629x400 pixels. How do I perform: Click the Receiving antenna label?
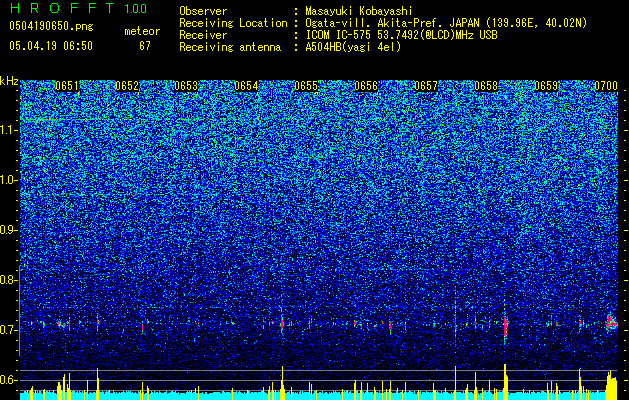point(230,47)
